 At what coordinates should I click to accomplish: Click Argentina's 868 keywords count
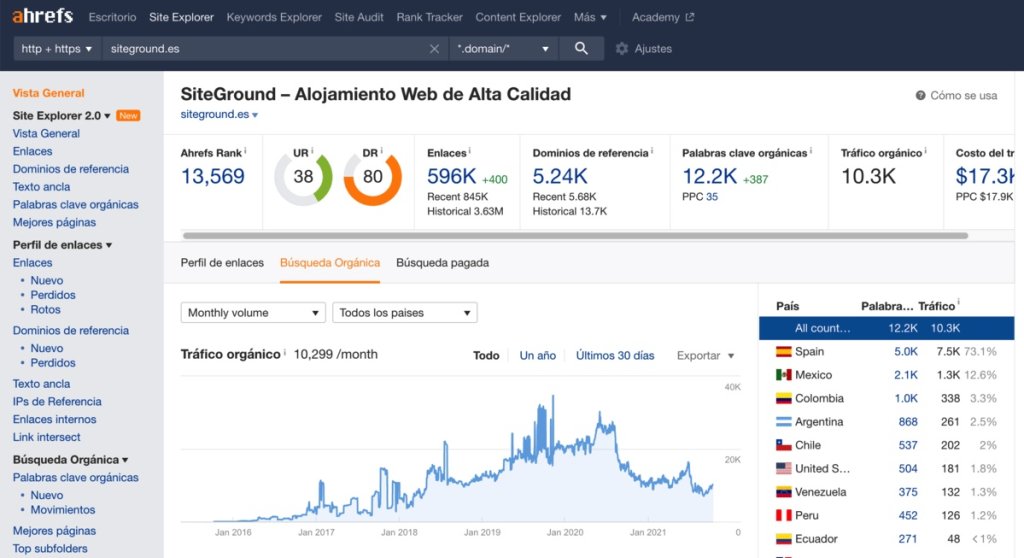coord(908,422)
